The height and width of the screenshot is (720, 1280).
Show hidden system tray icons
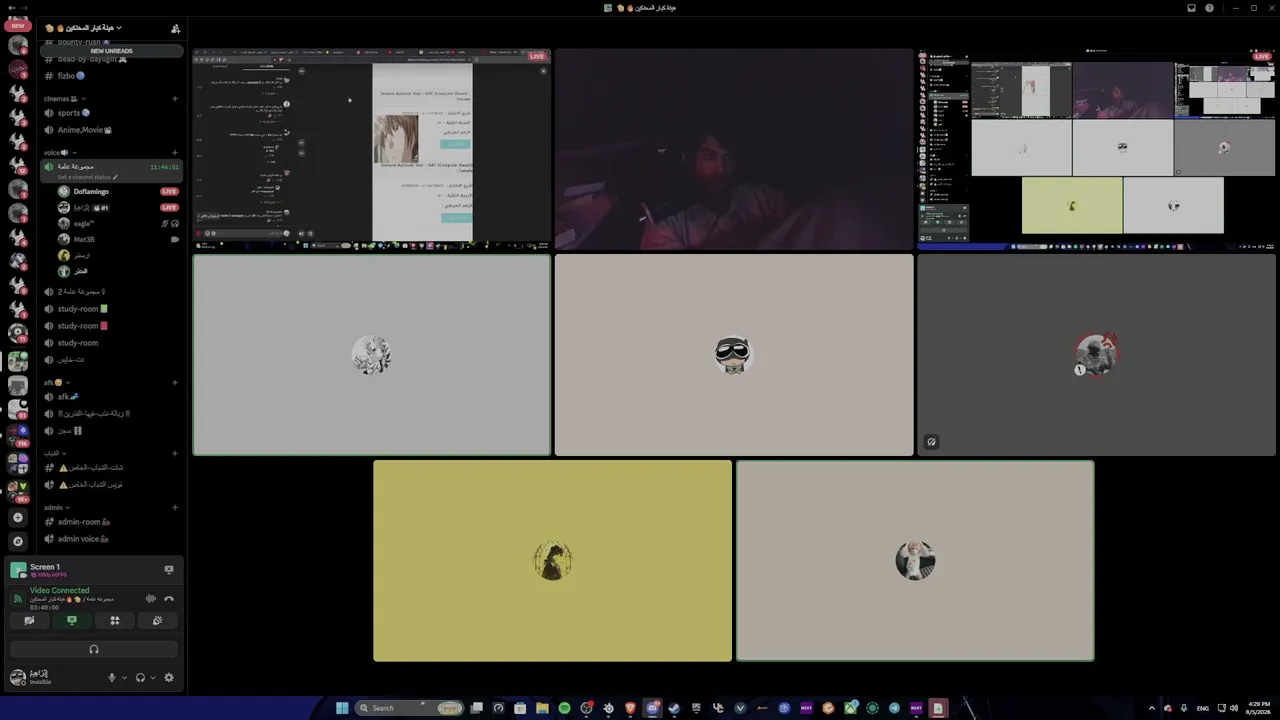tap(1151, 708)
